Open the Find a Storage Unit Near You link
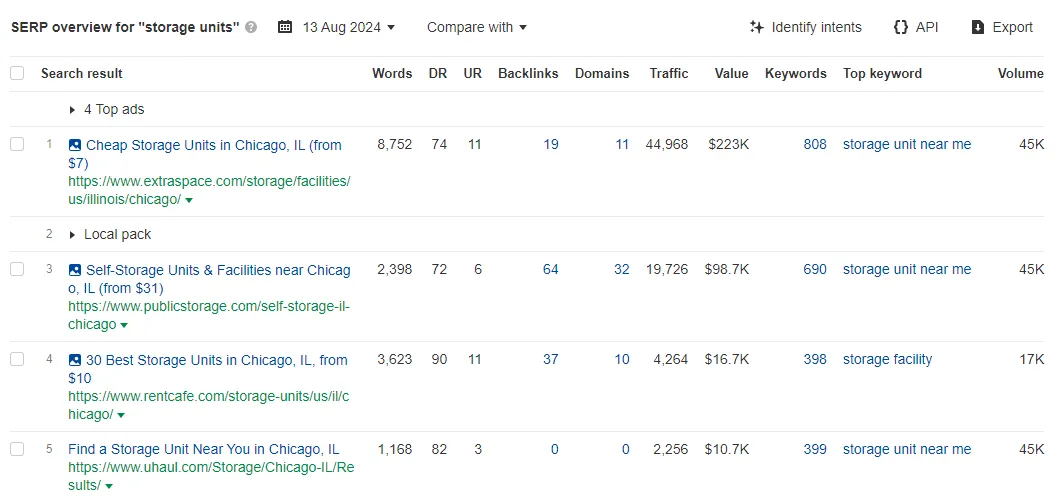The height and width of the screenshot is (499, 1056). click(203, 449)
